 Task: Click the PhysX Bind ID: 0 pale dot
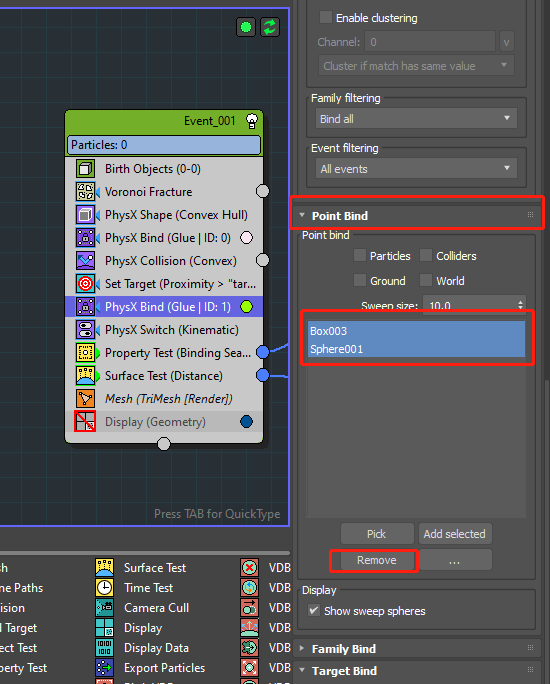click(246, 238)
